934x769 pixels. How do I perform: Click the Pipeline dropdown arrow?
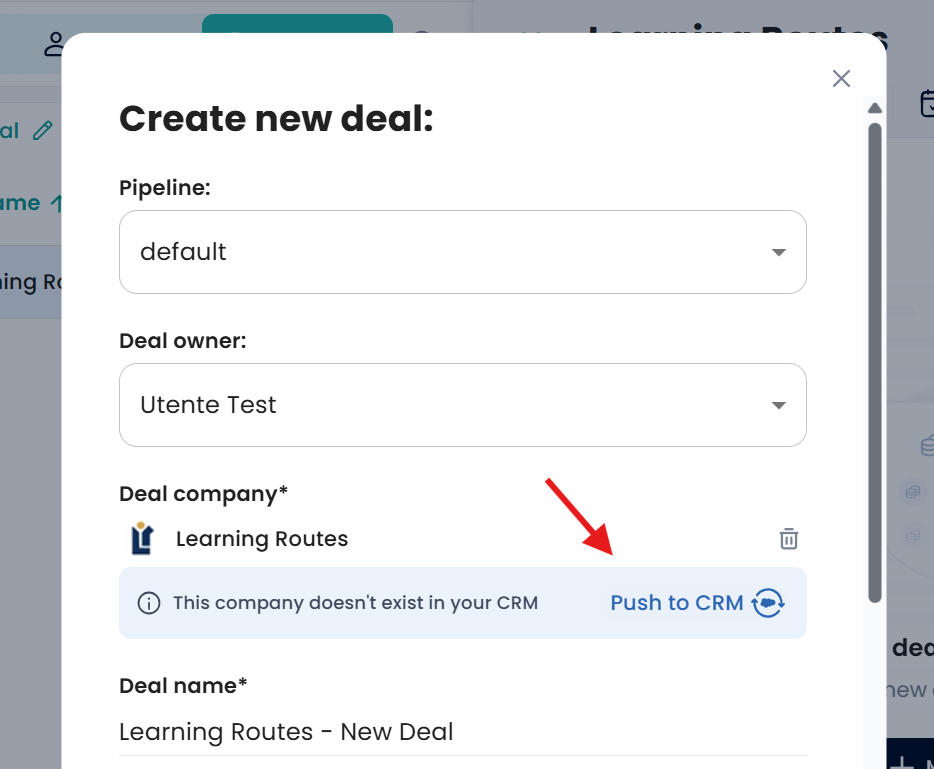779,252
